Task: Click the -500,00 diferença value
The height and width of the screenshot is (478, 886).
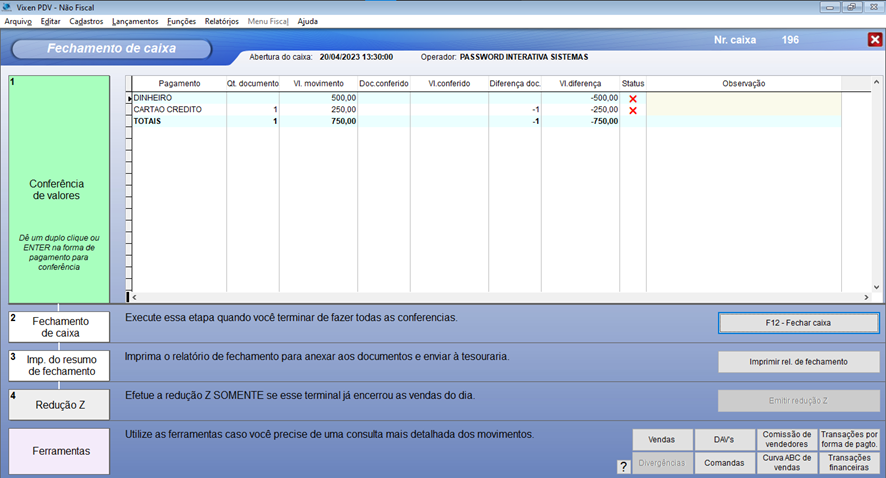Action: click(x=604, y=98)
